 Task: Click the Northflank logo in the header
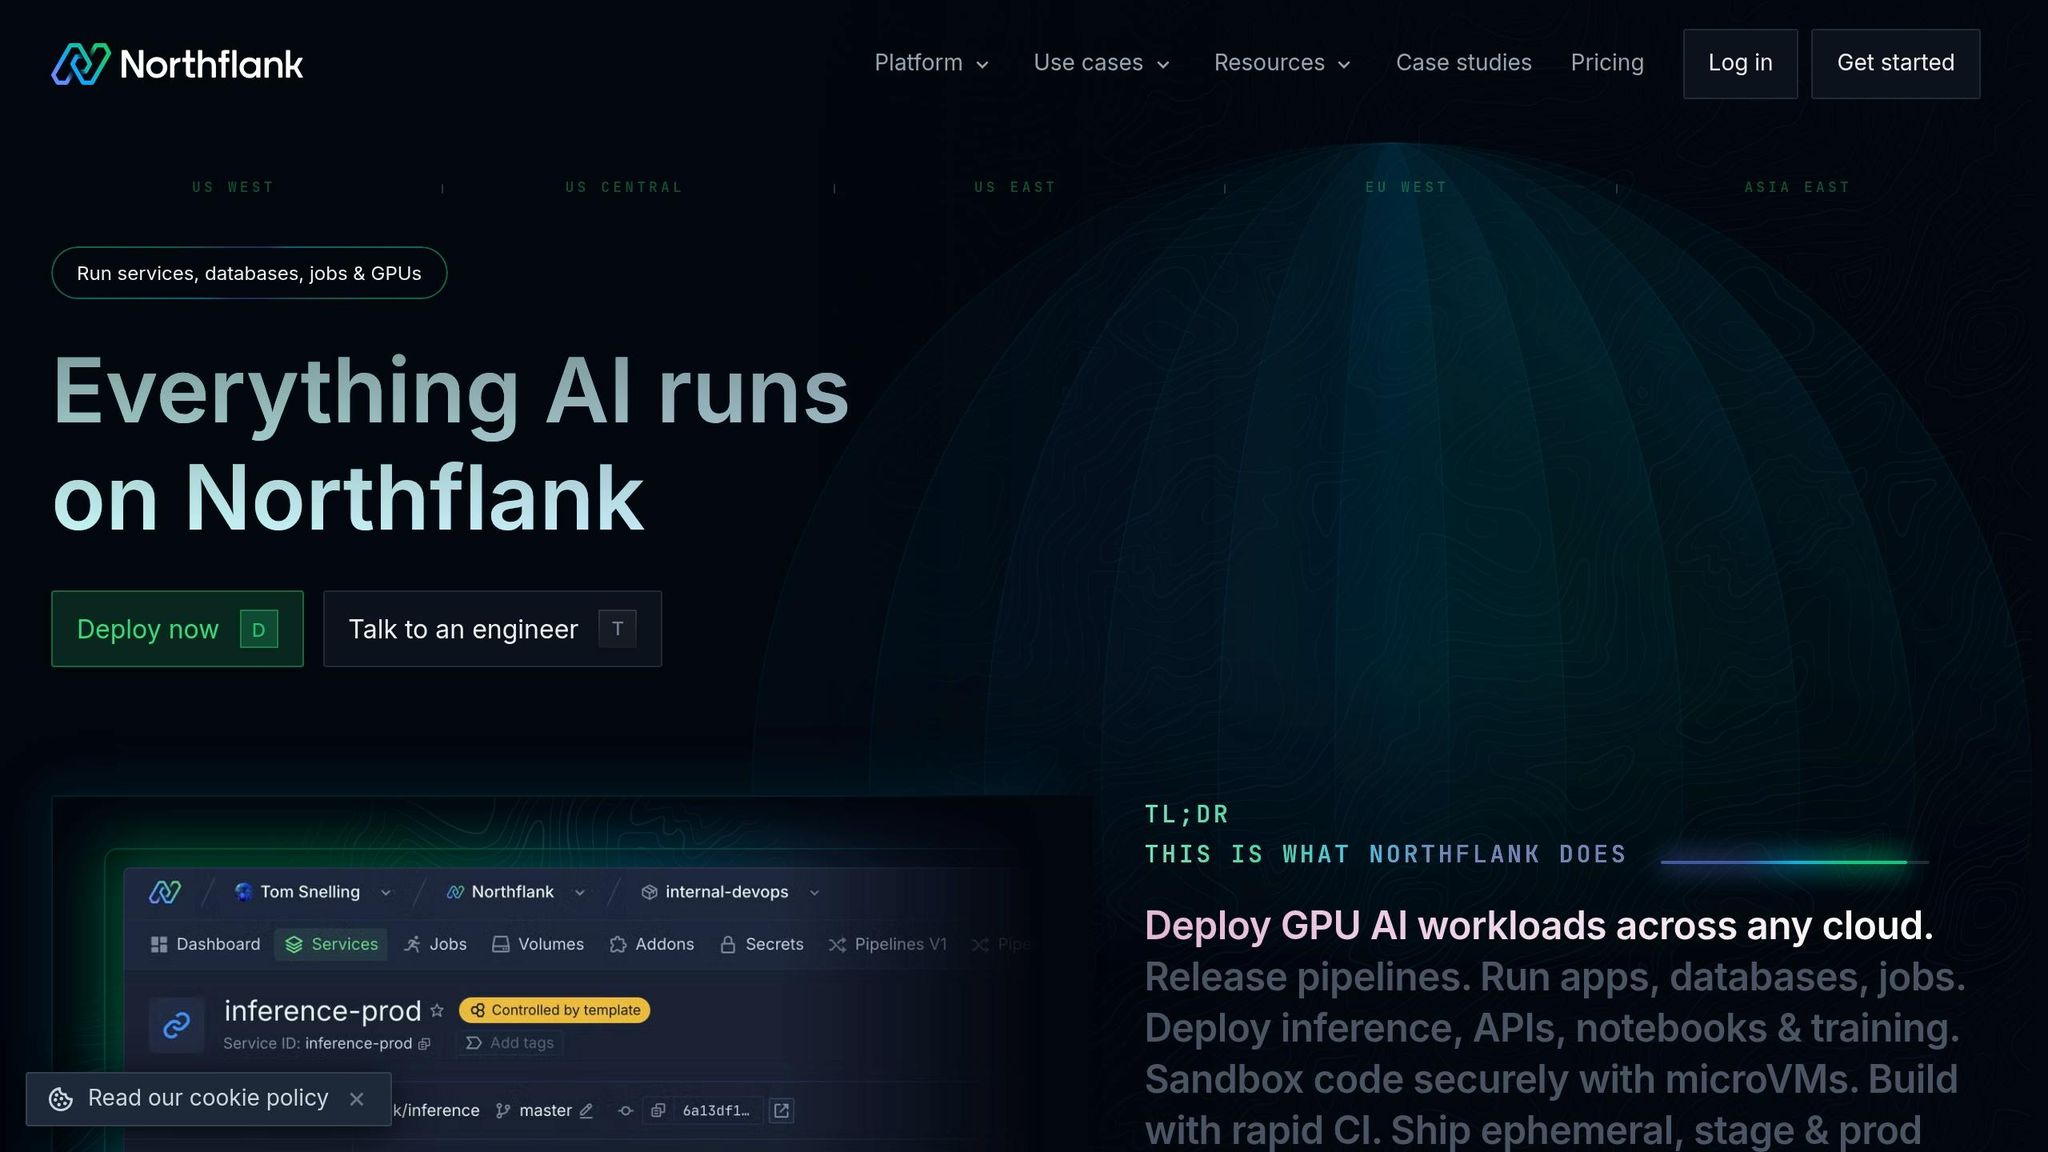(x=177, y=64)
